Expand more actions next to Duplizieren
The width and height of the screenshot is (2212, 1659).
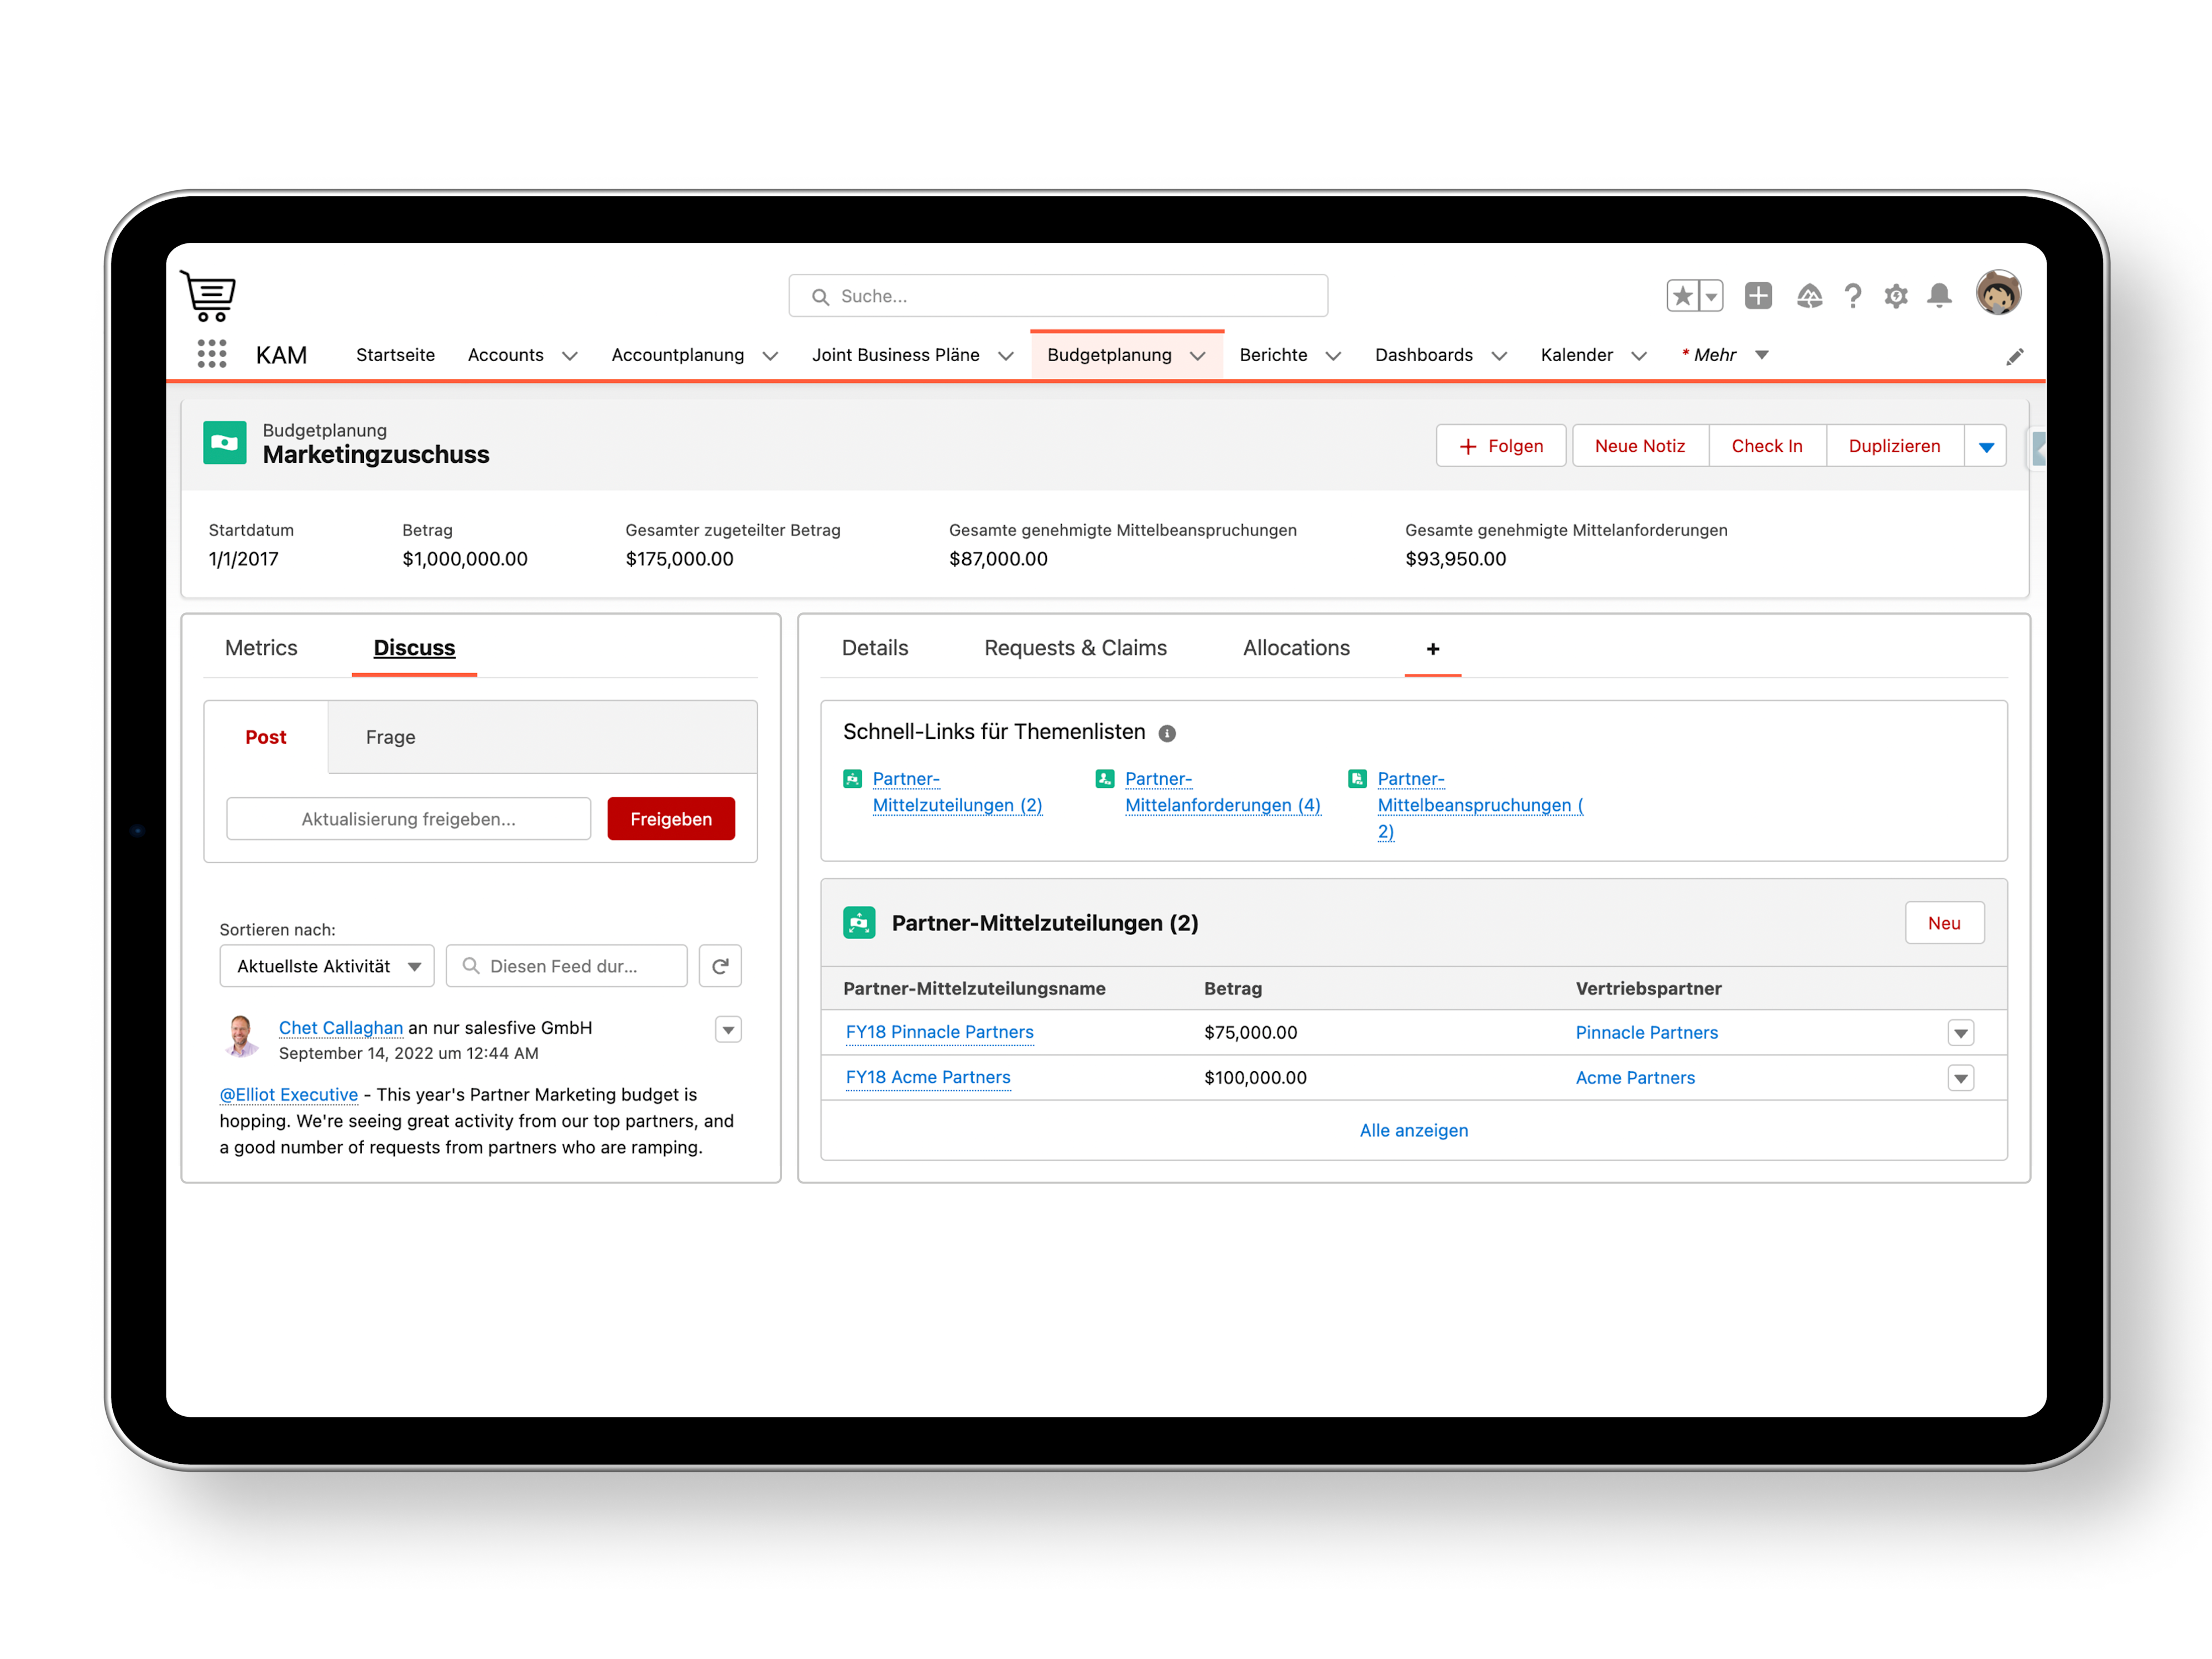(x=1986, y=446)
